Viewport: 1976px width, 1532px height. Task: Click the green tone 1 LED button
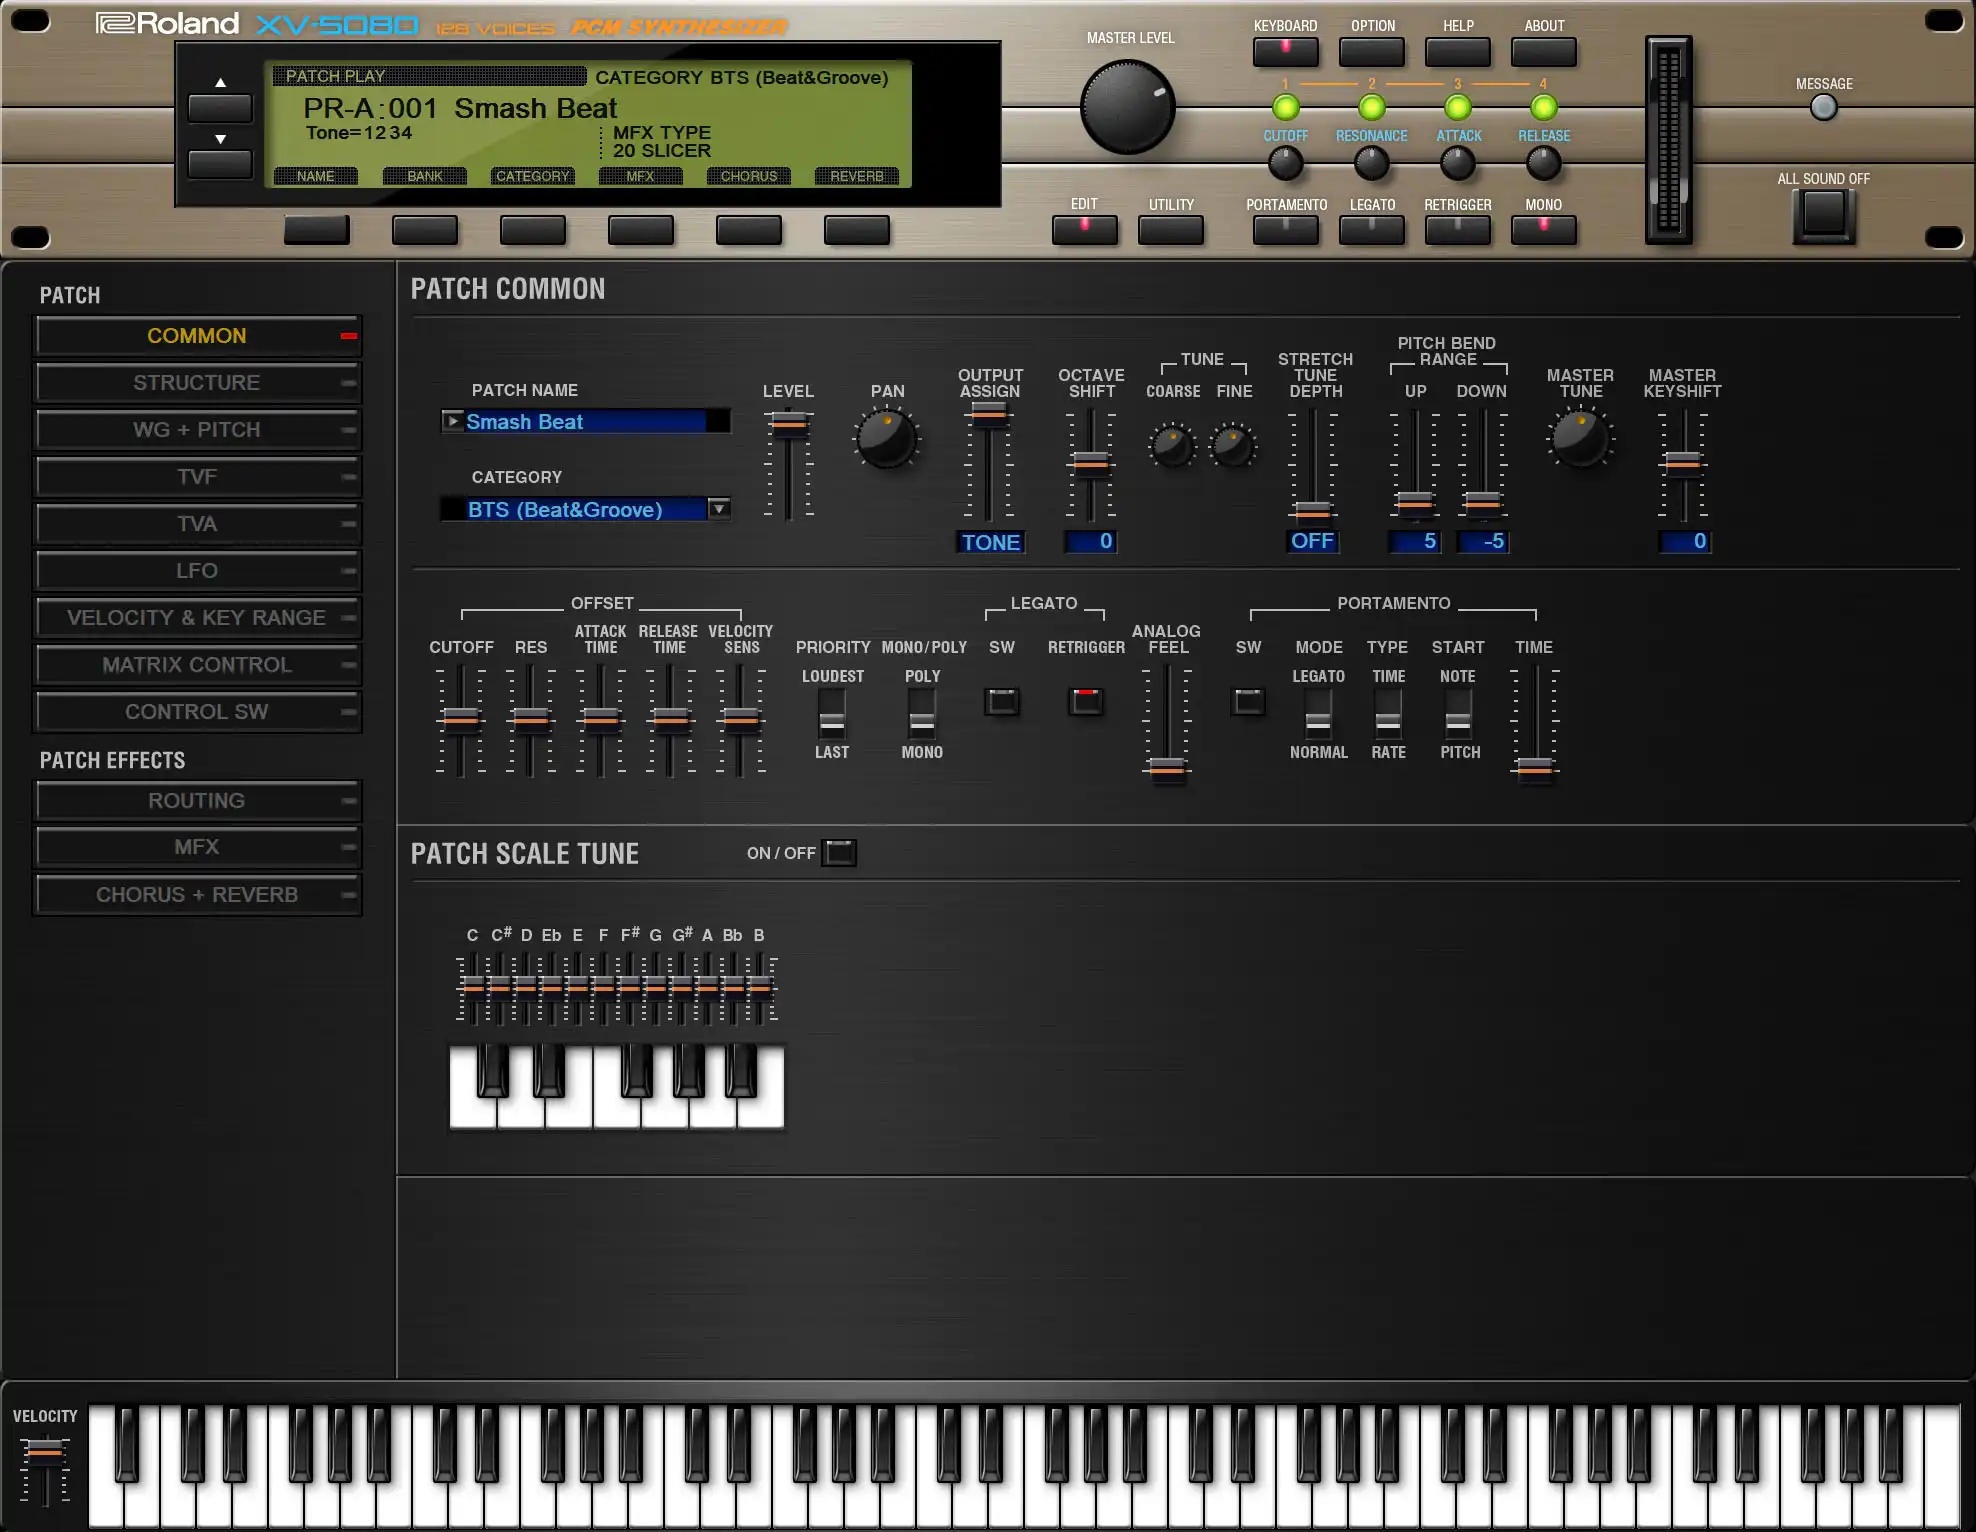1285,107
